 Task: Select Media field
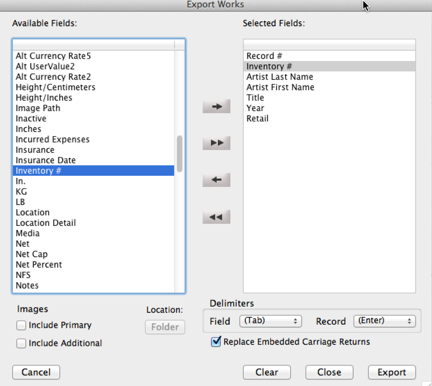click(x=93, y=233)
